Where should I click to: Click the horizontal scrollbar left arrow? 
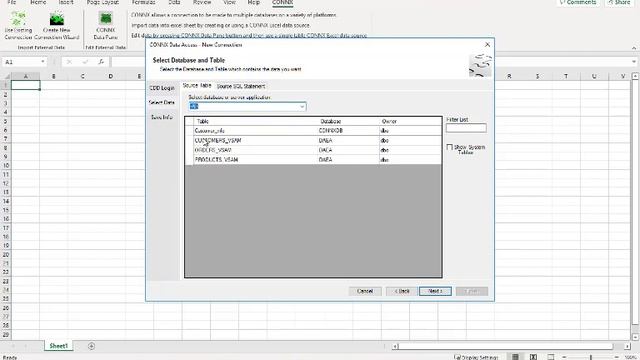(x=395, y=347)
